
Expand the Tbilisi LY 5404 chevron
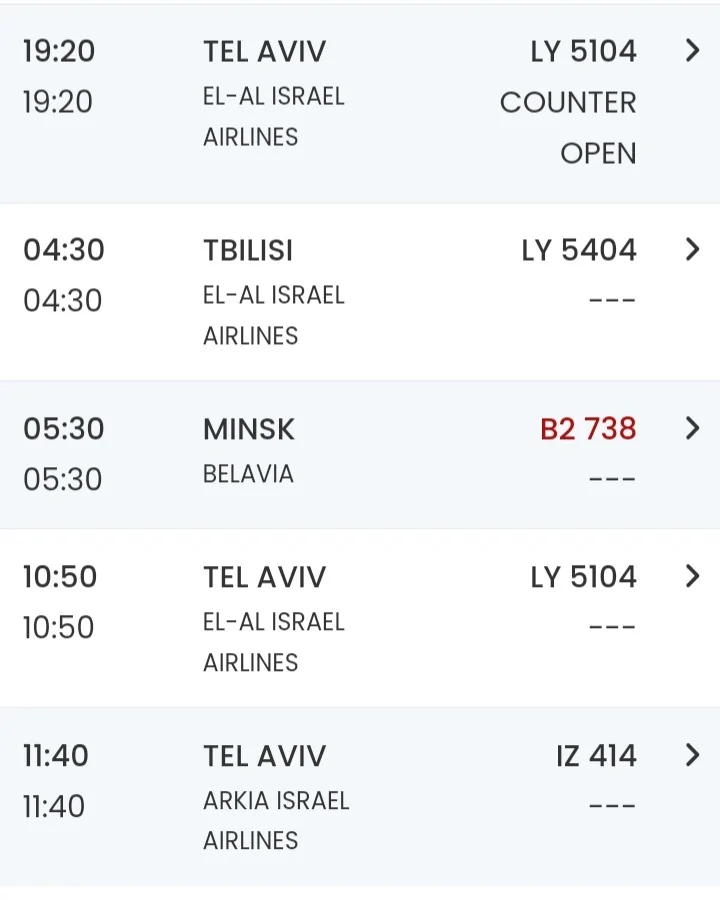coord(692,249)
